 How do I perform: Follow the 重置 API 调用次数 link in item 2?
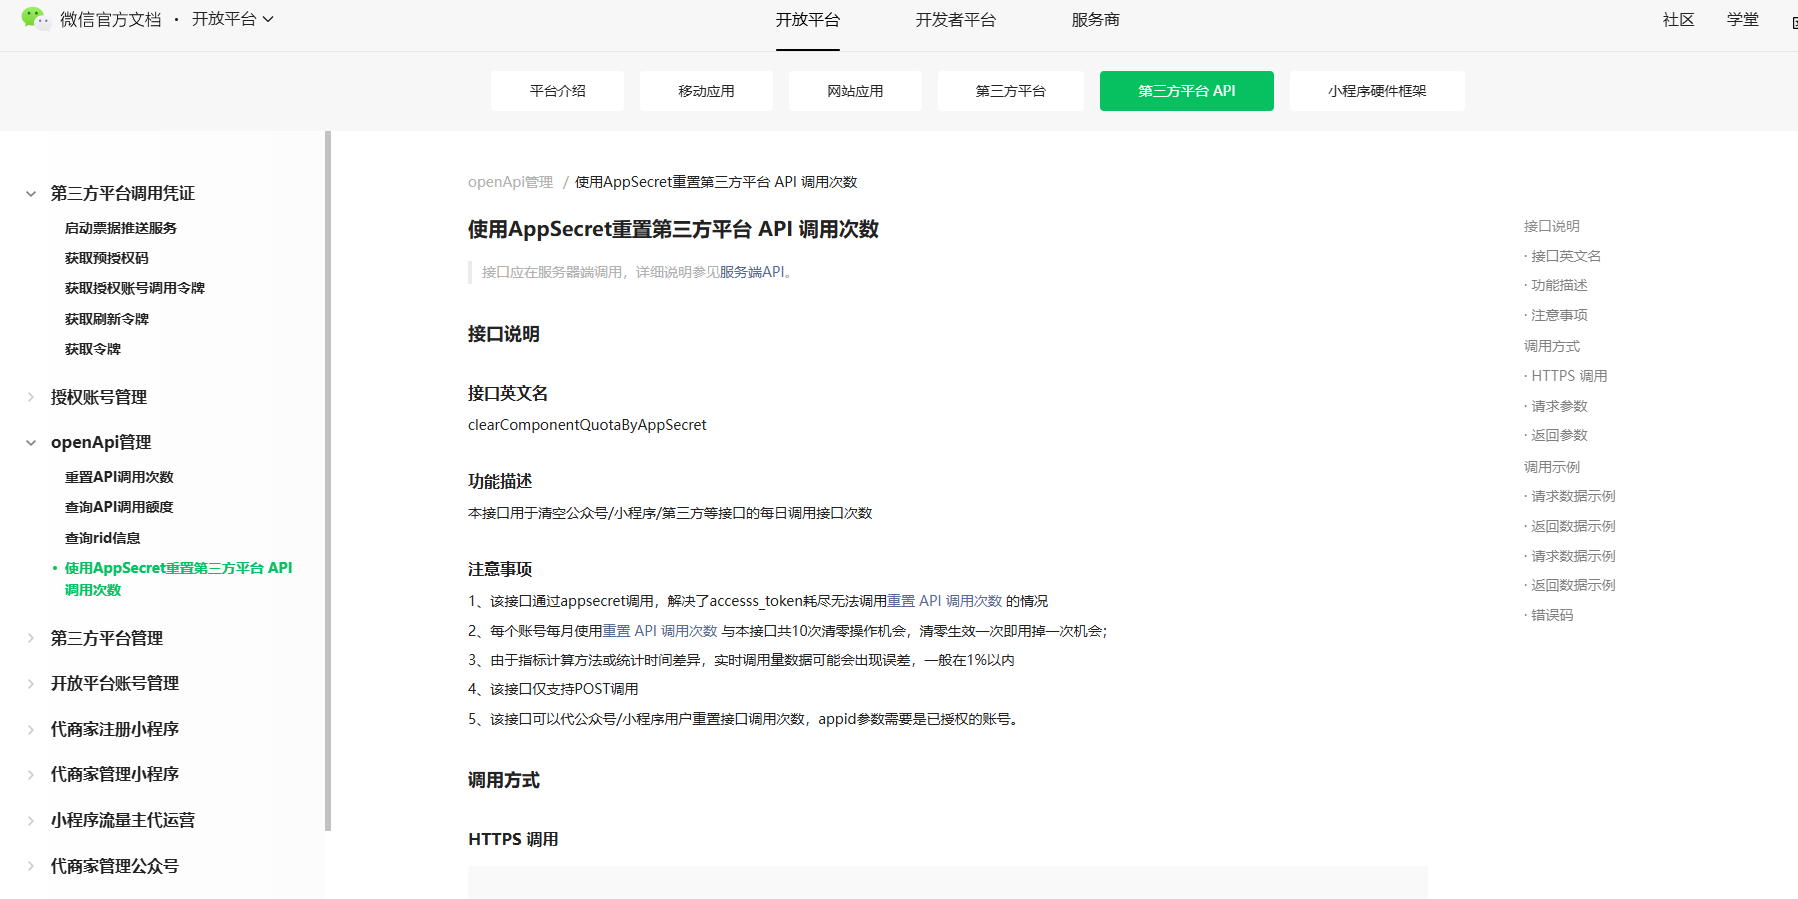(660, 631)
